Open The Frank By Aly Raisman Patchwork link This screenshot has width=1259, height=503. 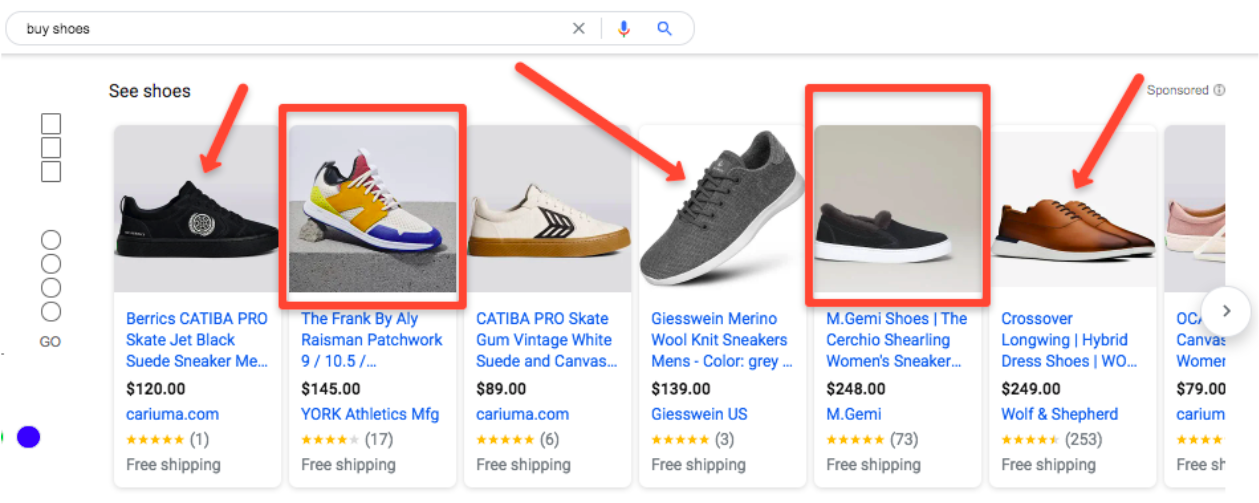[372, 340]
